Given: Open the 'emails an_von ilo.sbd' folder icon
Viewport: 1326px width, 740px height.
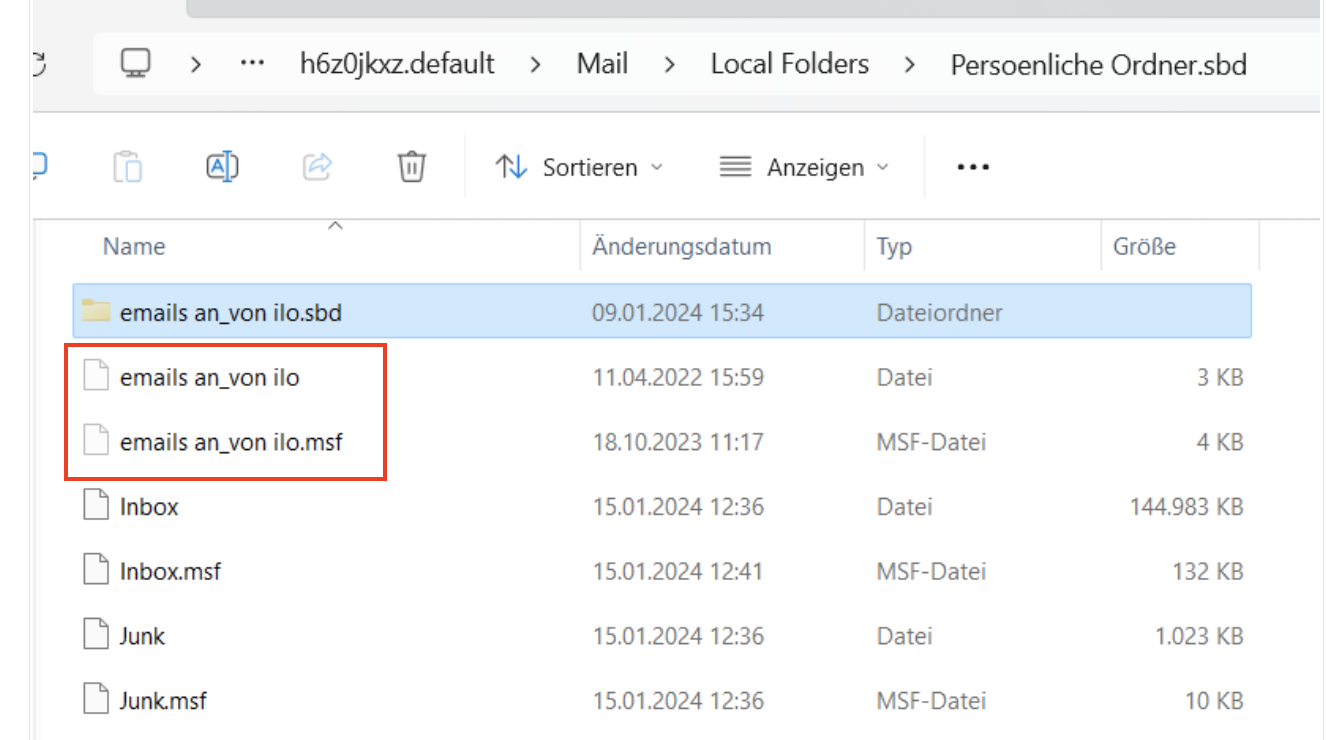Looking at the screenshot, I should [95, 312].
